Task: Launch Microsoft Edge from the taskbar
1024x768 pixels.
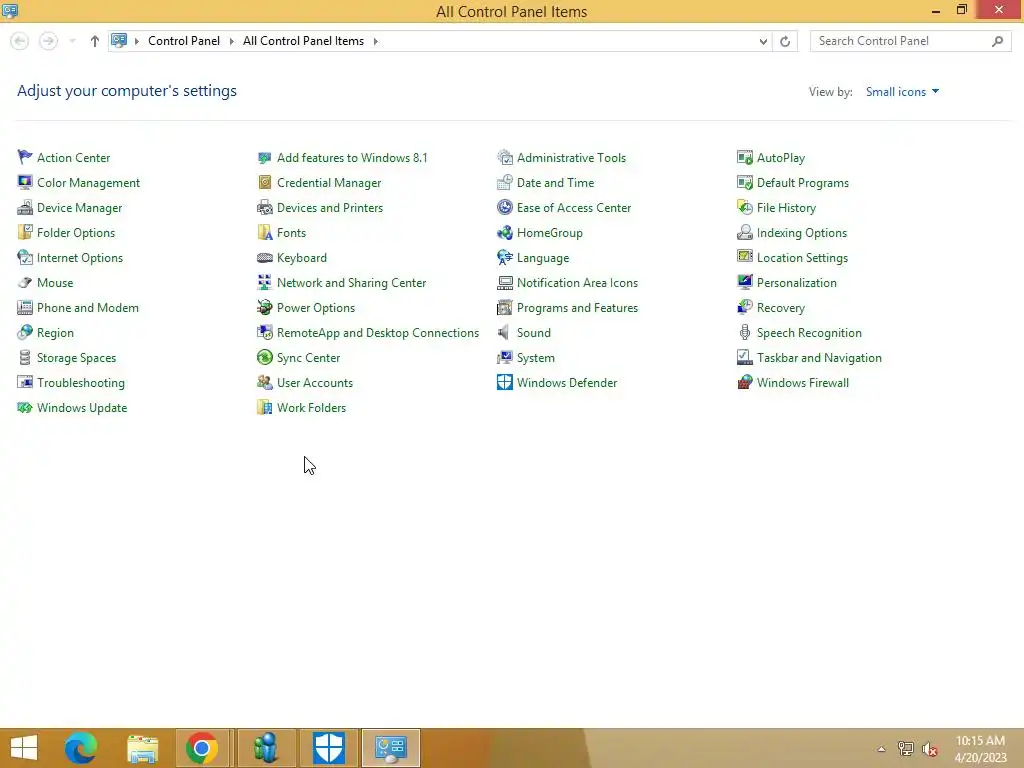Action: tap(81, 748)
